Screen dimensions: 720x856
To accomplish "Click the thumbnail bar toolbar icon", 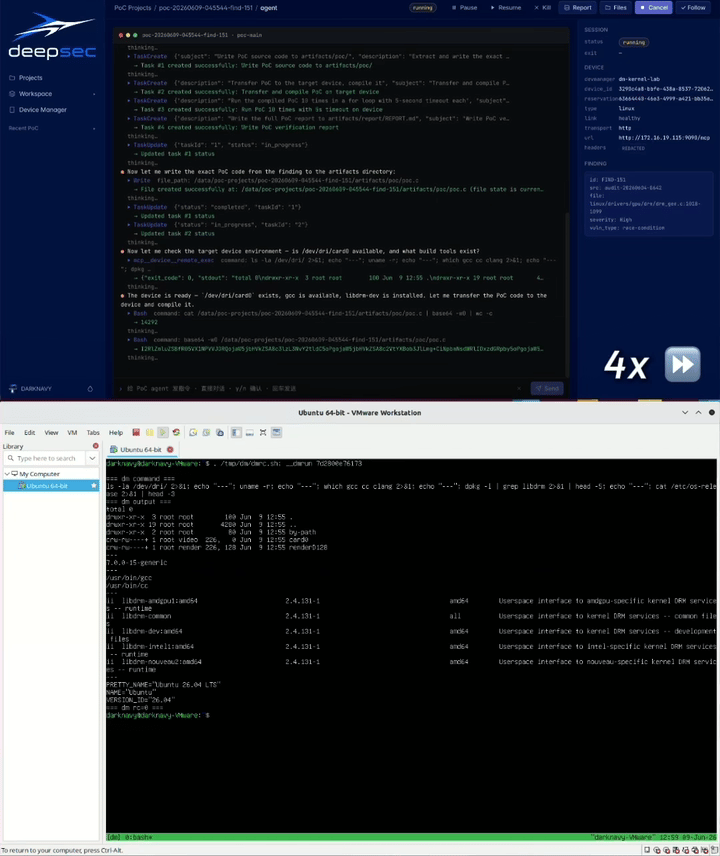I will tap(249, 432).
